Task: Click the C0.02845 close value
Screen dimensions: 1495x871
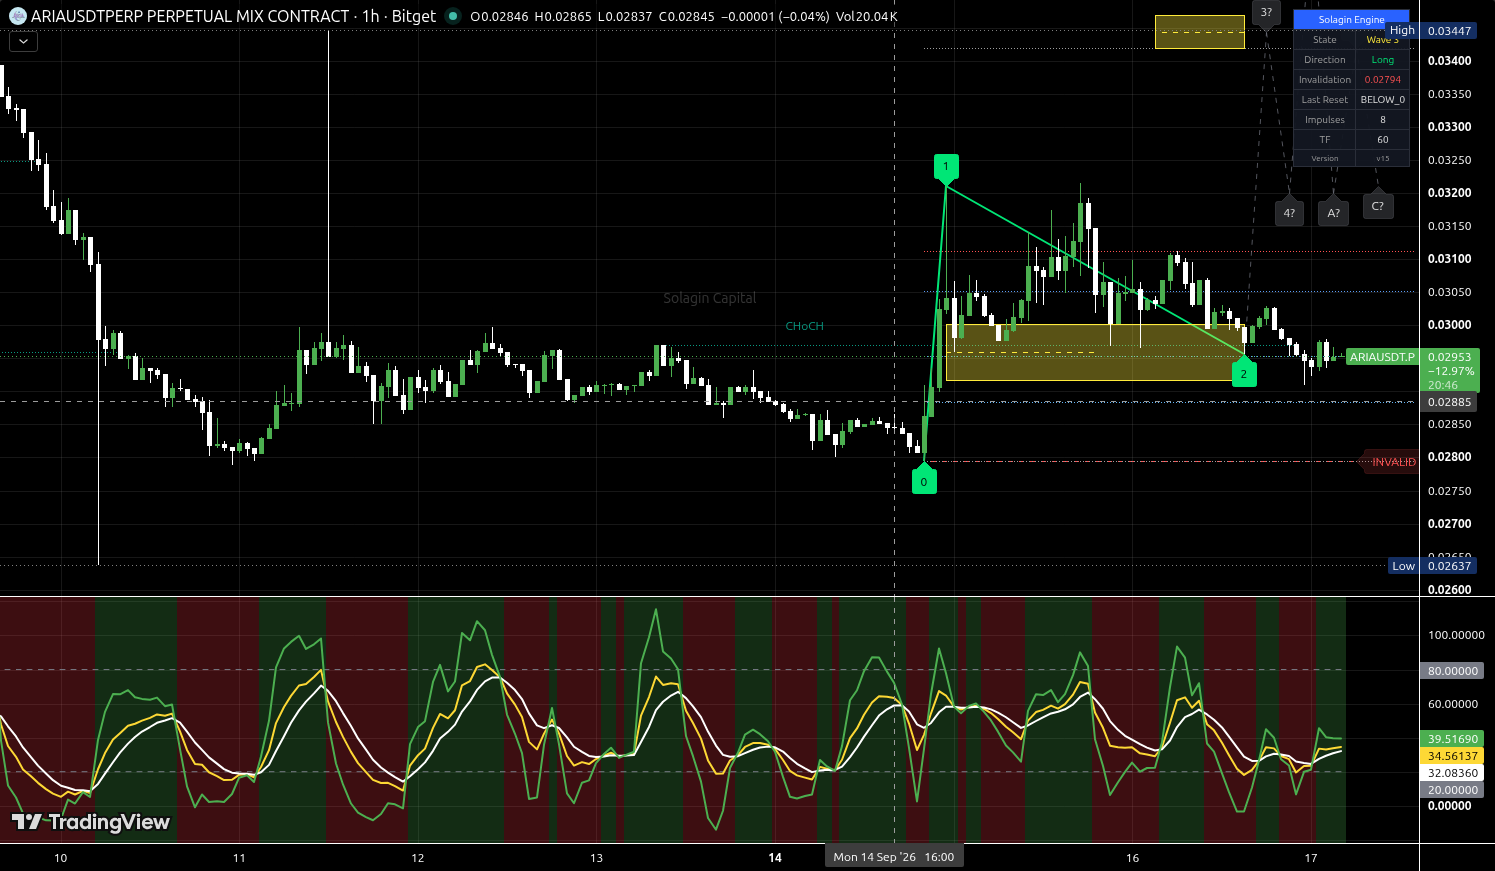Action: click(686, 16)
